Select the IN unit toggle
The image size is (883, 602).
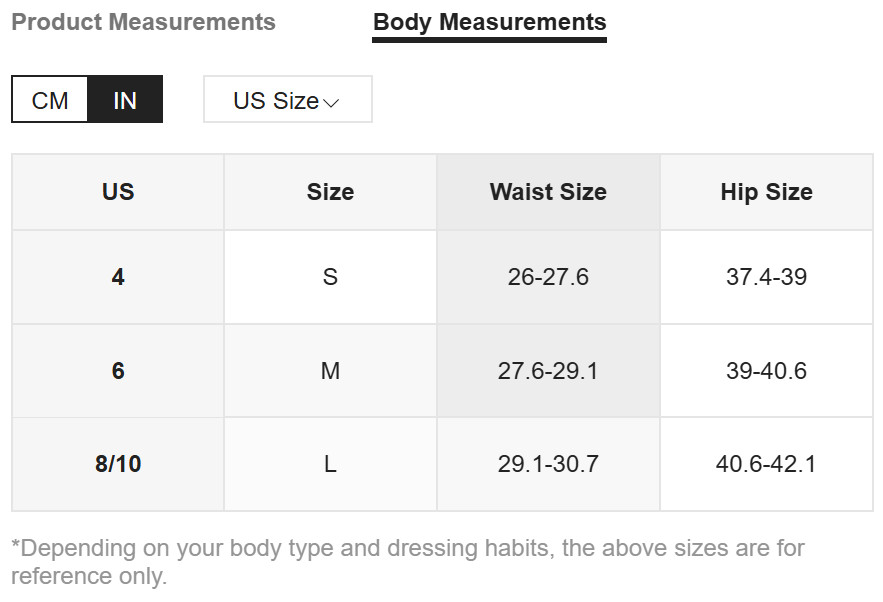(x=125, y=100)
